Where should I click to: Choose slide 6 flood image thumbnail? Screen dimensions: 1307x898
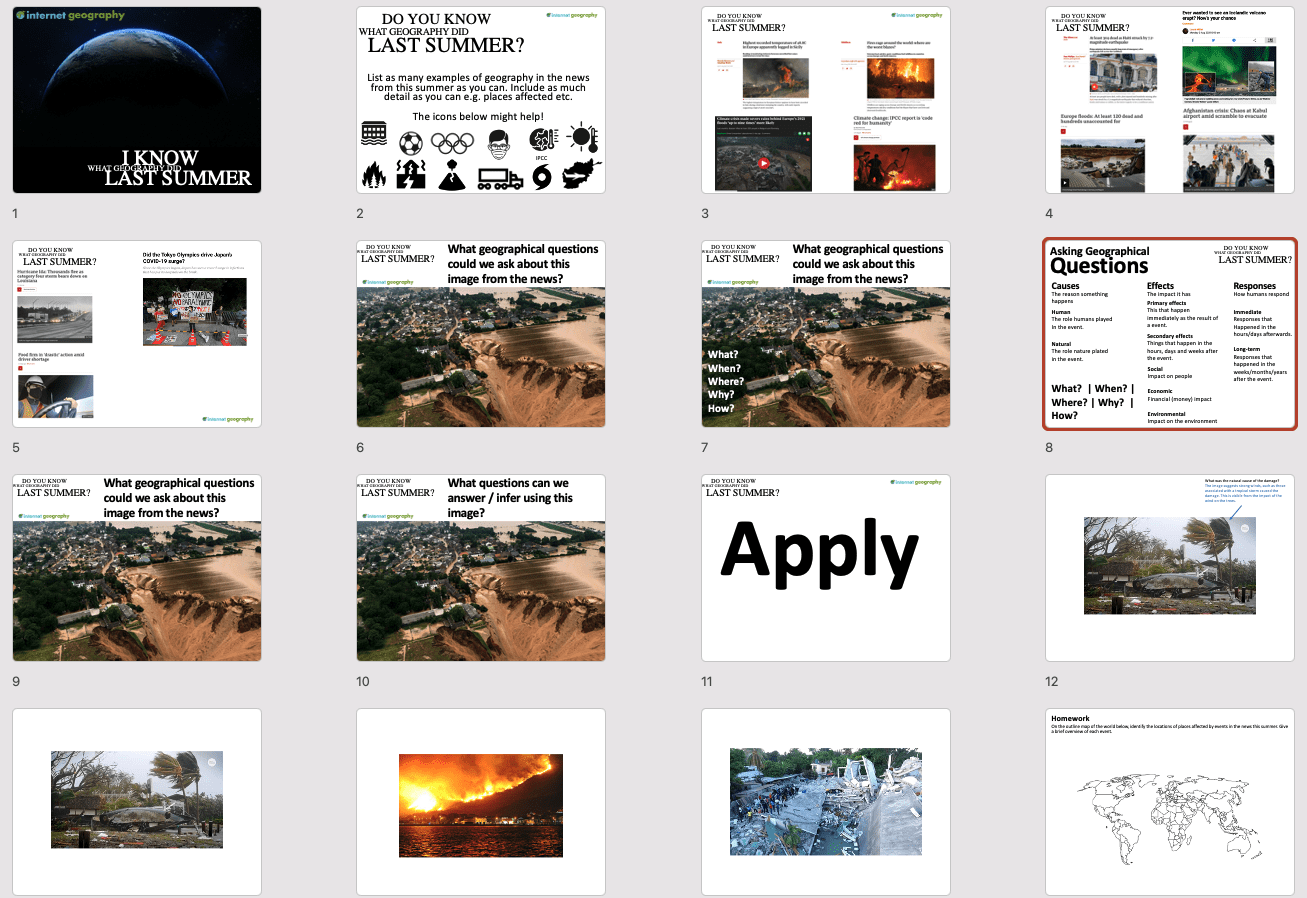click(x=481, y=334)
